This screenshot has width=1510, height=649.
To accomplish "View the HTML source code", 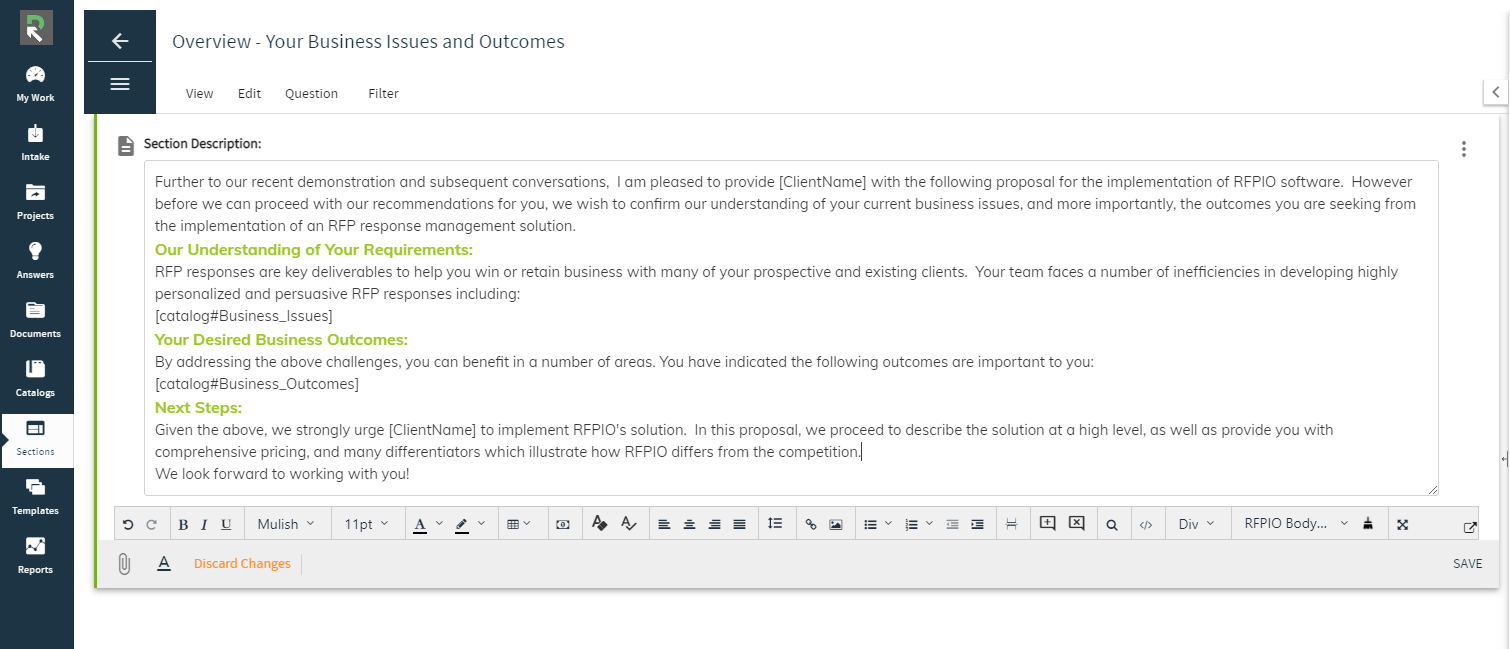I will point(1146,524).
